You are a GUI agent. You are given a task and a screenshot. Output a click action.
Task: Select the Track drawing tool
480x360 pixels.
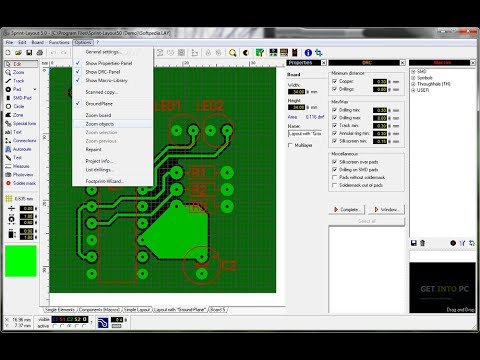coord(15,81)
